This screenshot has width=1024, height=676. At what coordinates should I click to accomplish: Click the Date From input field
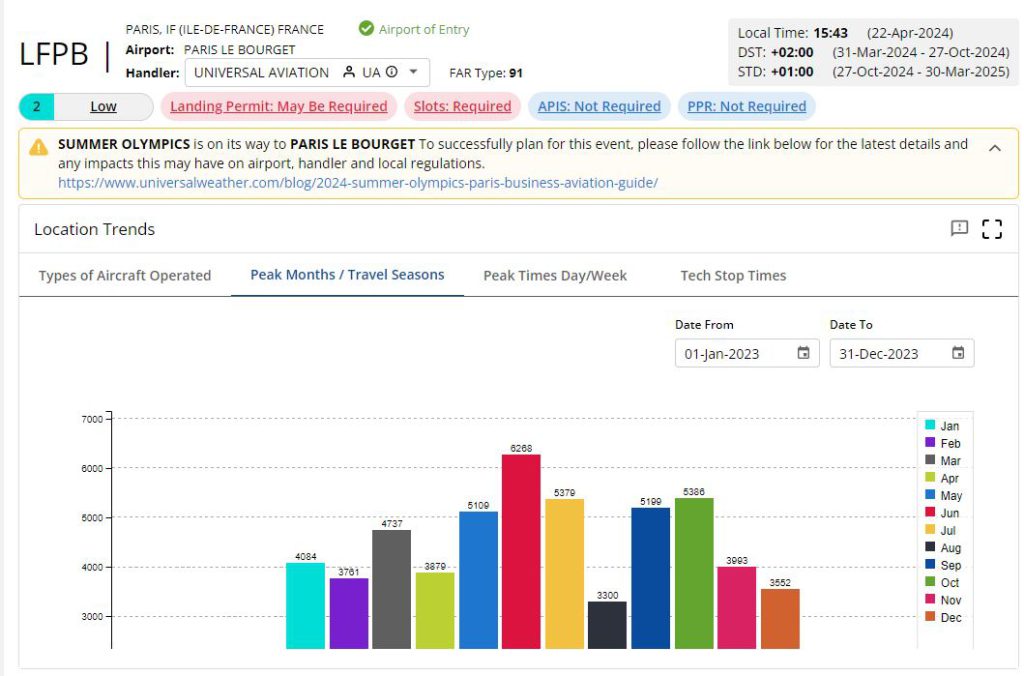tap(735, 353)
